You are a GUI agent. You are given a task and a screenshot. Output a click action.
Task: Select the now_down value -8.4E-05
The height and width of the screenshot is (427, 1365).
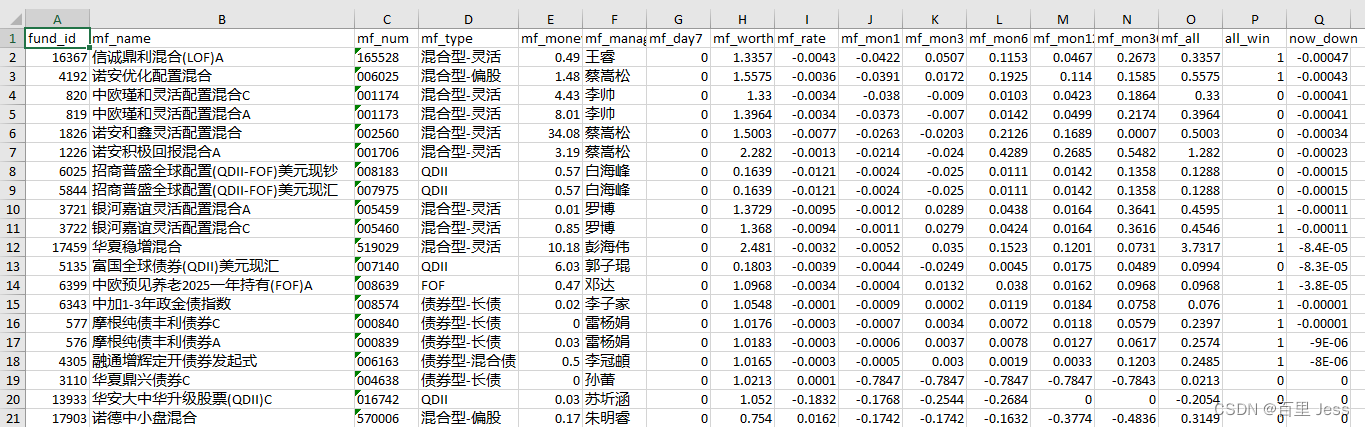tap(1318, 246)
